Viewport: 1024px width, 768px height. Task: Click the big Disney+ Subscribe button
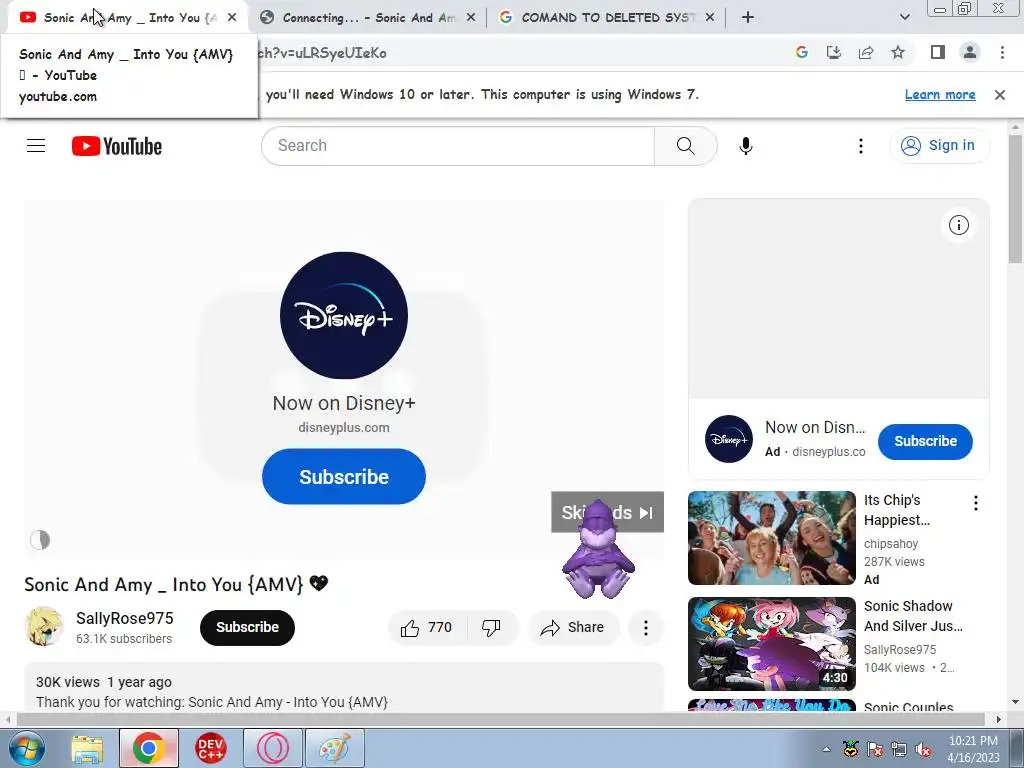click(344, 477)
